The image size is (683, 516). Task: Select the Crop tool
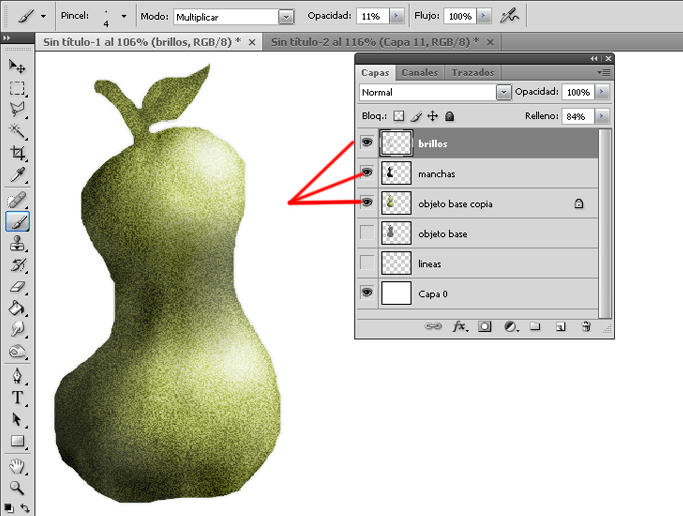17,153
